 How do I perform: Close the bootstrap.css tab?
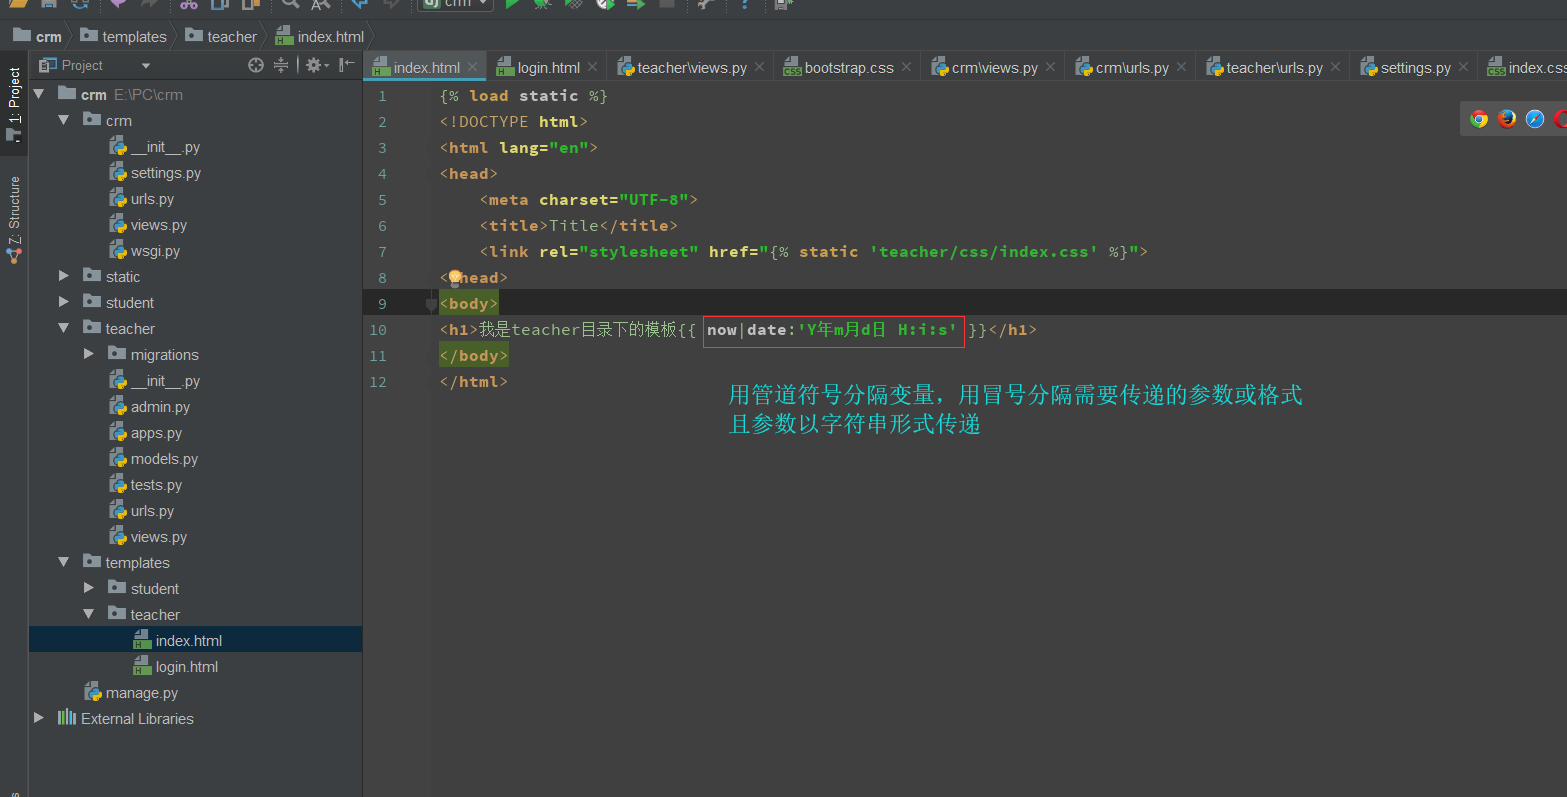pyautogui.click(x=906, y=67)
